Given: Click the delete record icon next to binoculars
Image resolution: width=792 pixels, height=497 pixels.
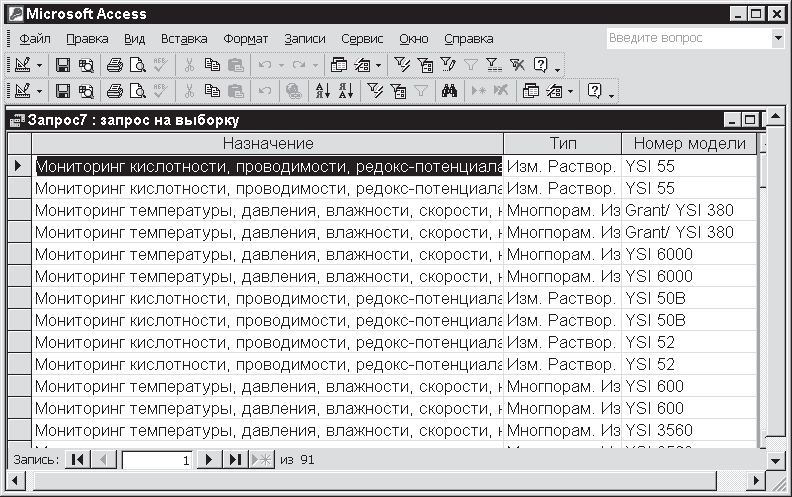Looking at the screenshot, I should coord(501,91).
